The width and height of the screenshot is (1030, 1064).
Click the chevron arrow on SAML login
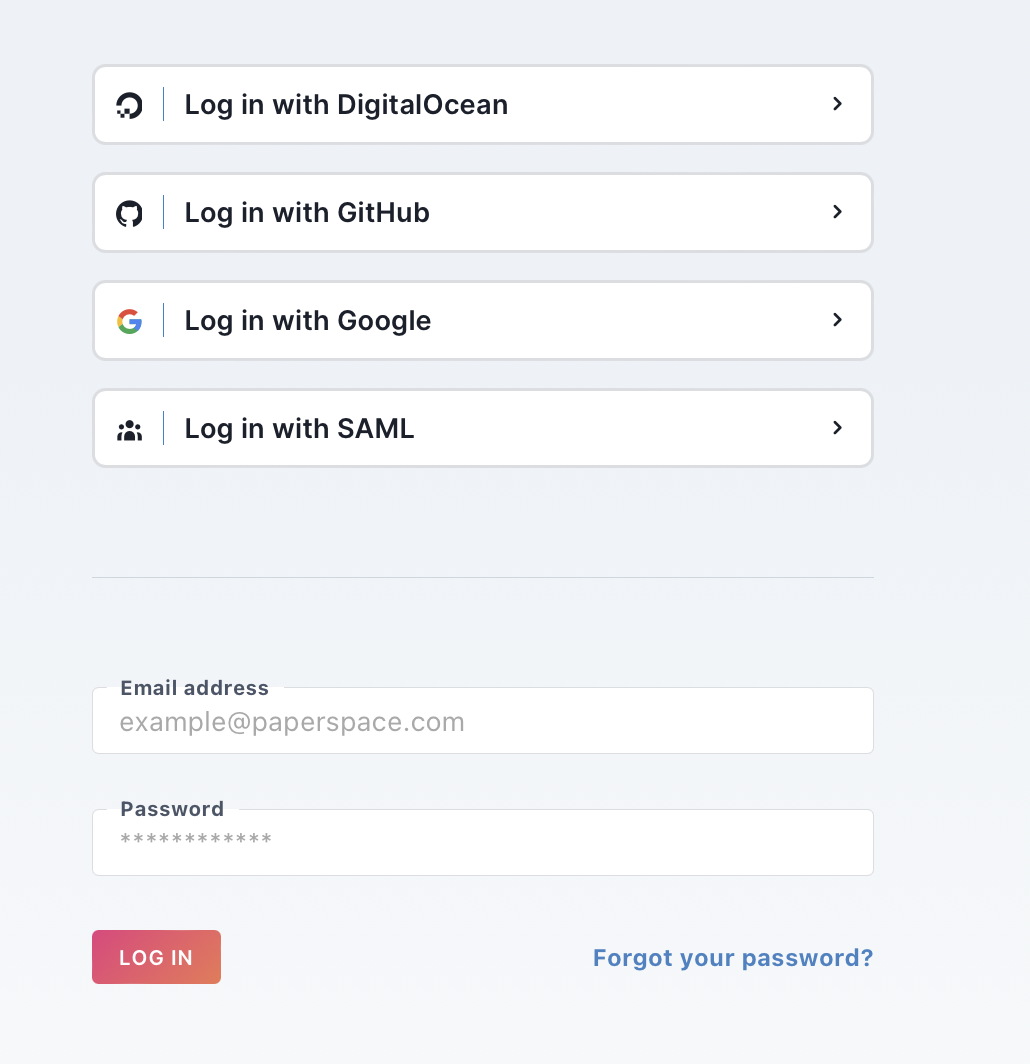[838, 428]
